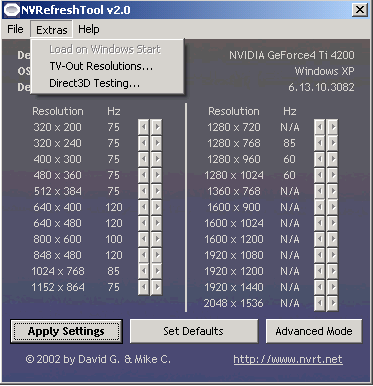This screenshot has height=386, width=373.
Task: Raise Hz for 2048 x 1536
Action: point(332,303)
